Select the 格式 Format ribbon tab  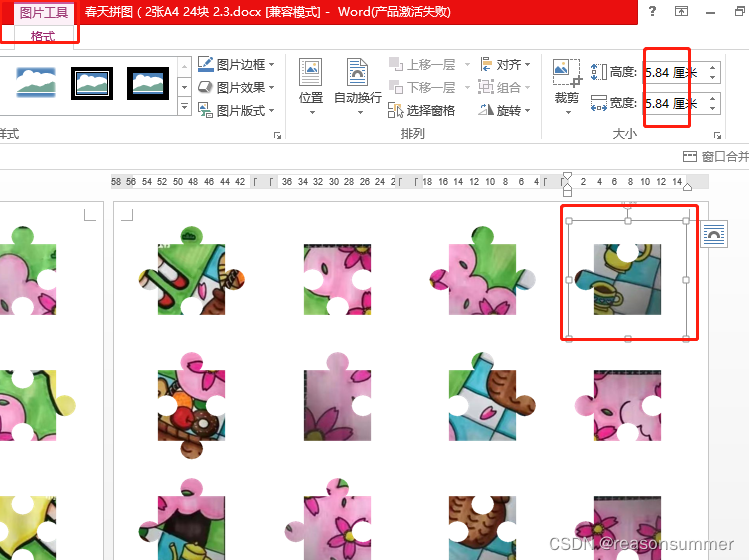click(x=43, y=36)
